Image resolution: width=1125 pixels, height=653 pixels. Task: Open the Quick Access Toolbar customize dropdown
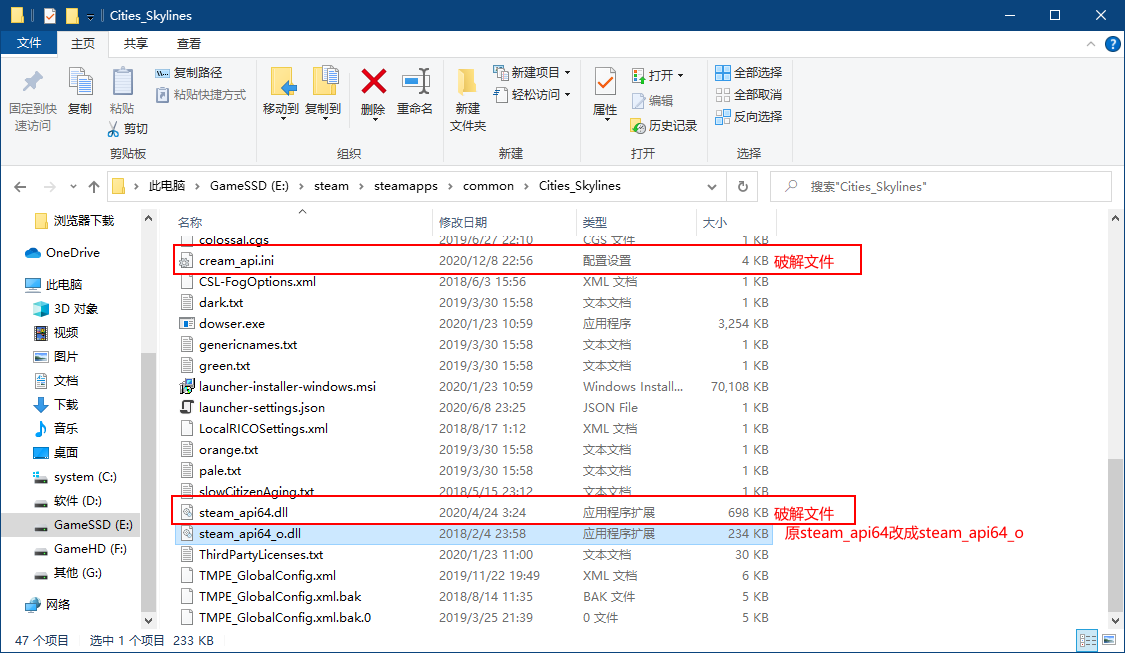(x=90, y=16)
